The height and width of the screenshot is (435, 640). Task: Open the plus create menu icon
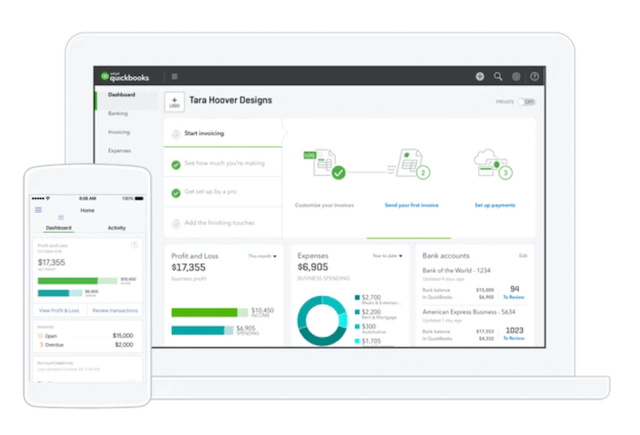(480, 76)
